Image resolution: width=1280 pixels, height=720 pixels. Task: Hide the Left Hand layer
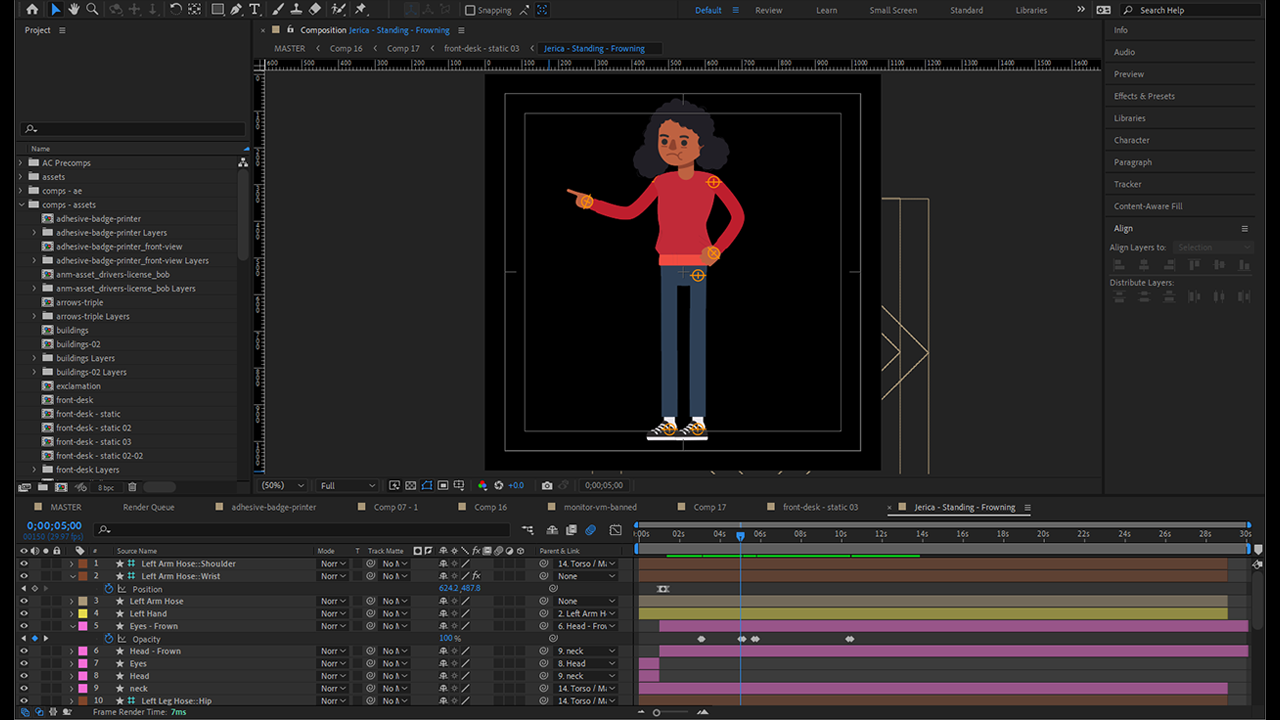click(x=24, y=614)
